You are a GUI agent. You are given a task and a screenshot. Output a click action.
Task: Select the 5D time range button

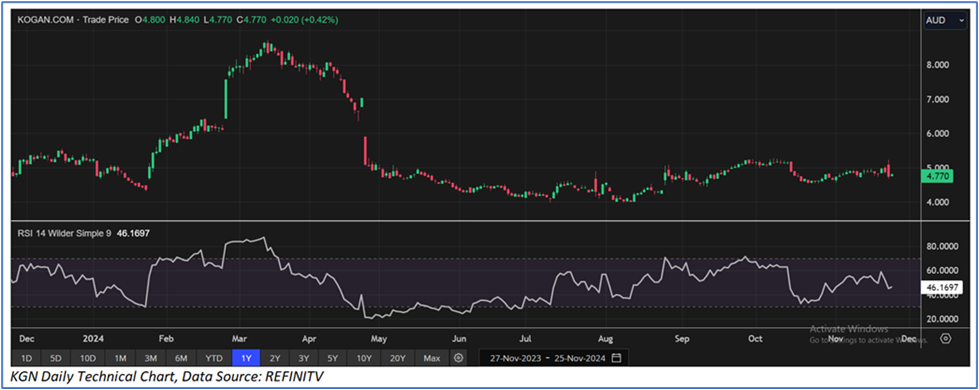(56, 358)
